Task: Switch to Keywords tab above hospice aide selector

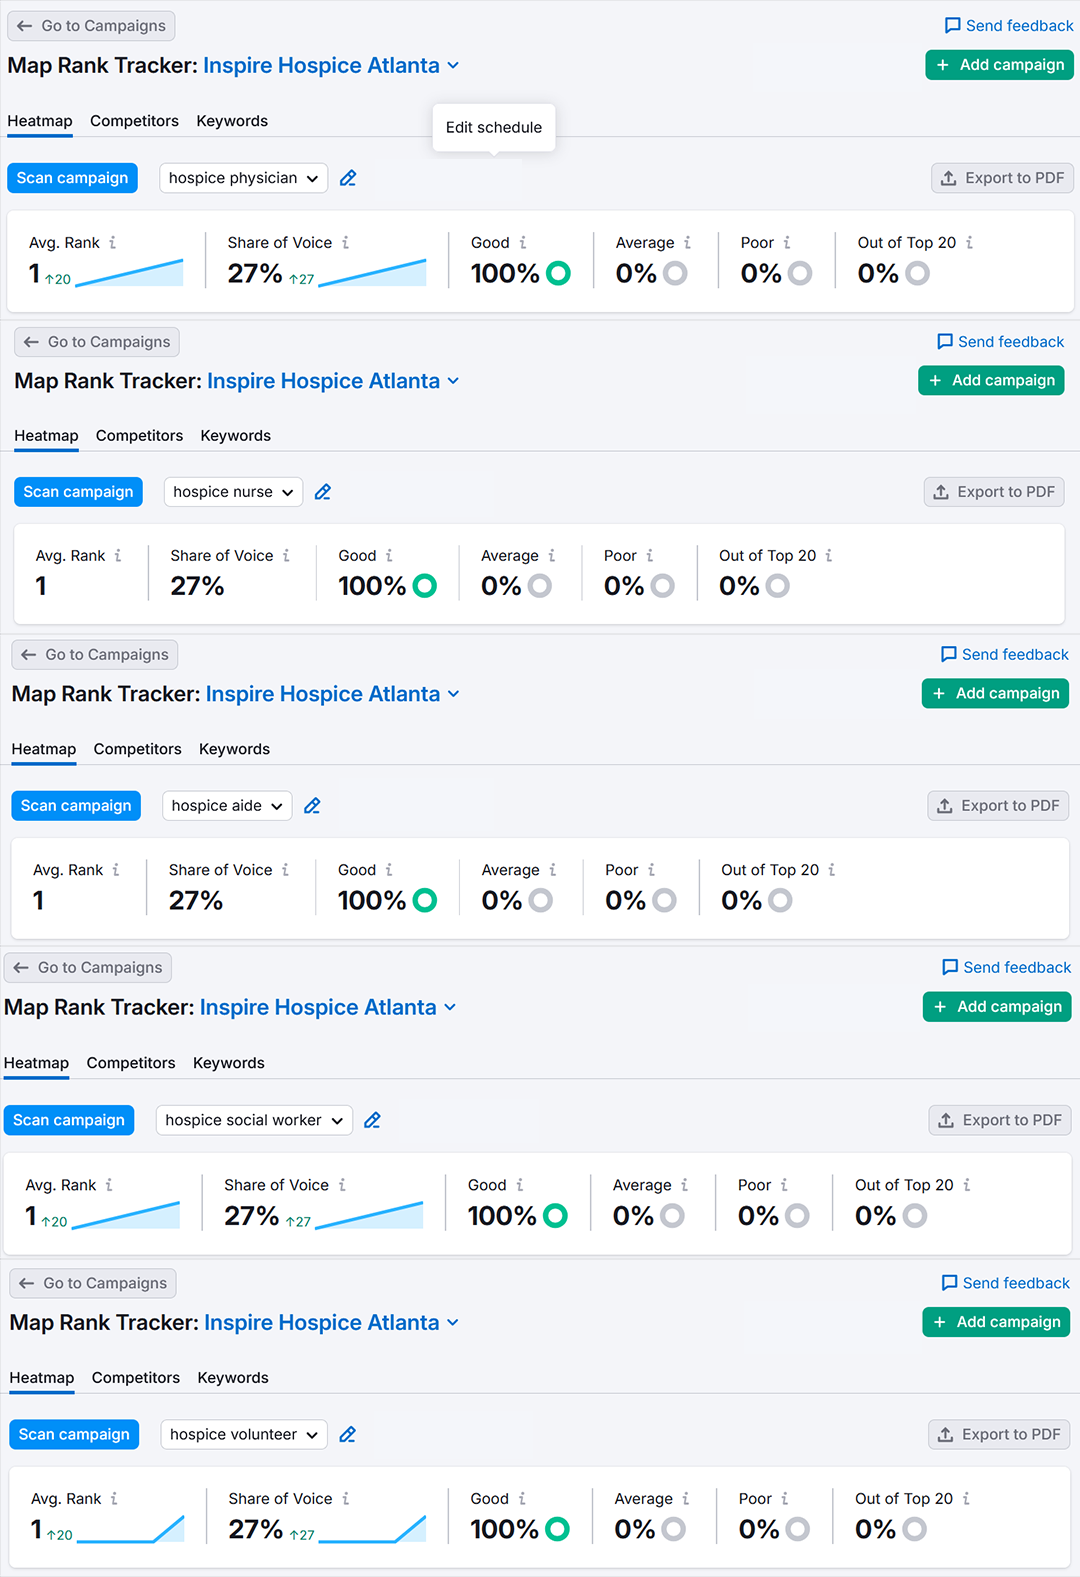Action: [234, 749]
